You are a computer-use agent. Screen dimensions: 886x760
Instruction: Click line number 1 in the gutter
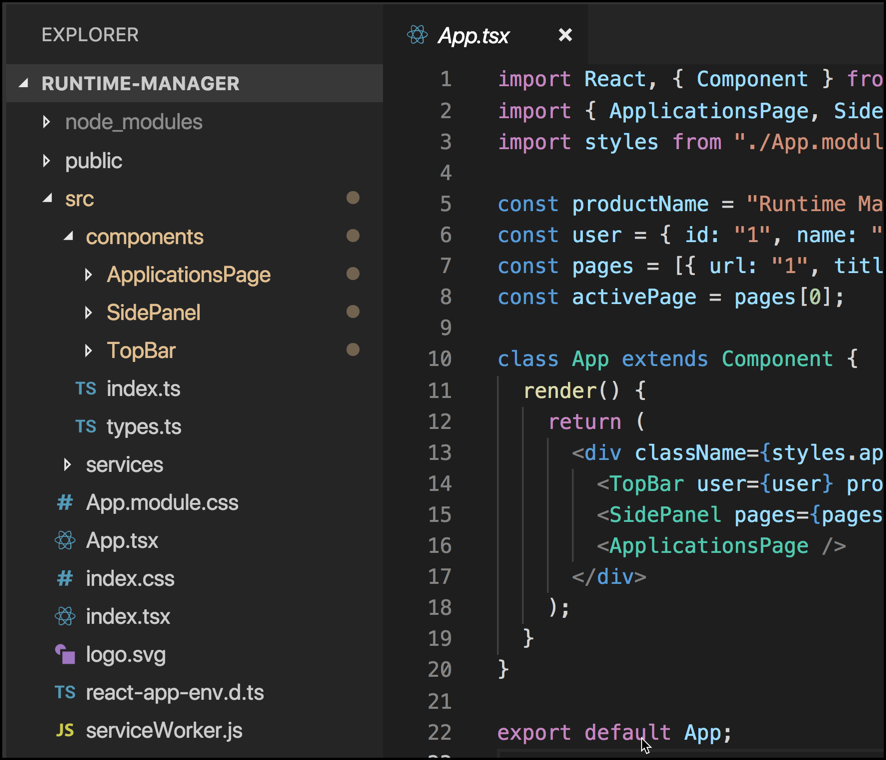click(446, 79)
